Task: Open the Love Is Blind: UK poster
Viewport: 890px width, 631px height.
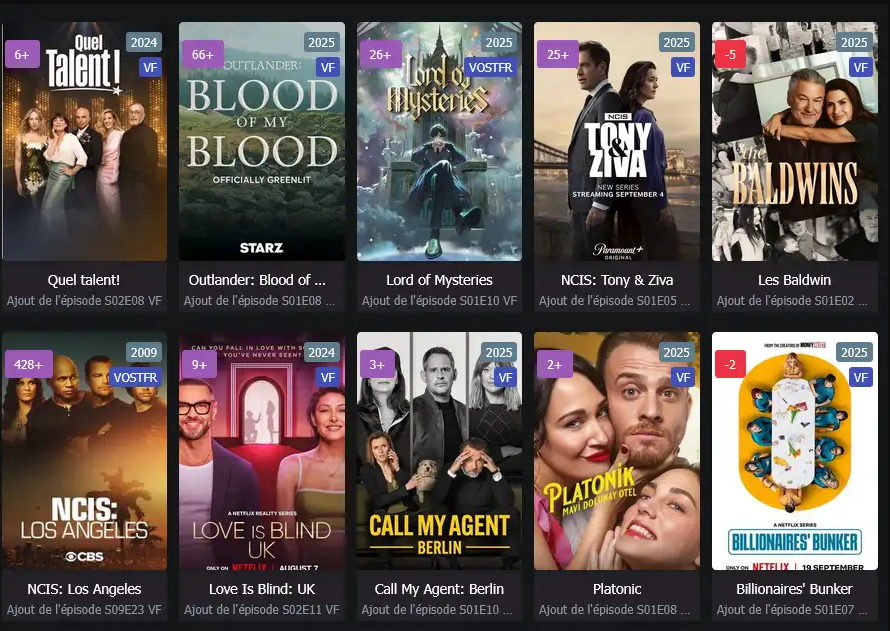Action: 262,451
